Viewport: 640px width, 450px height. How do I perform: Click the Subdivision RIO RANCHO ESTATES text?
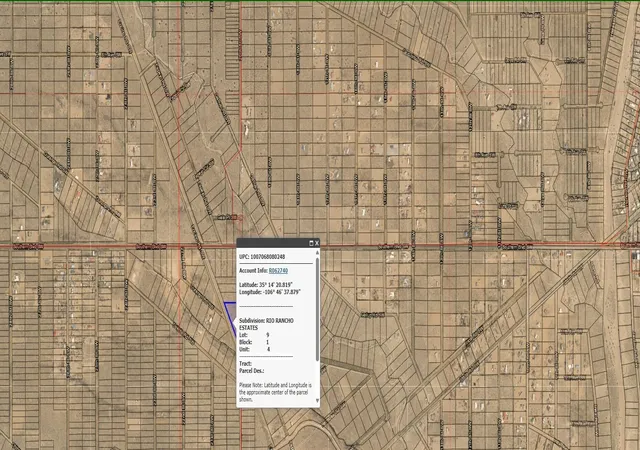[266, 324]
